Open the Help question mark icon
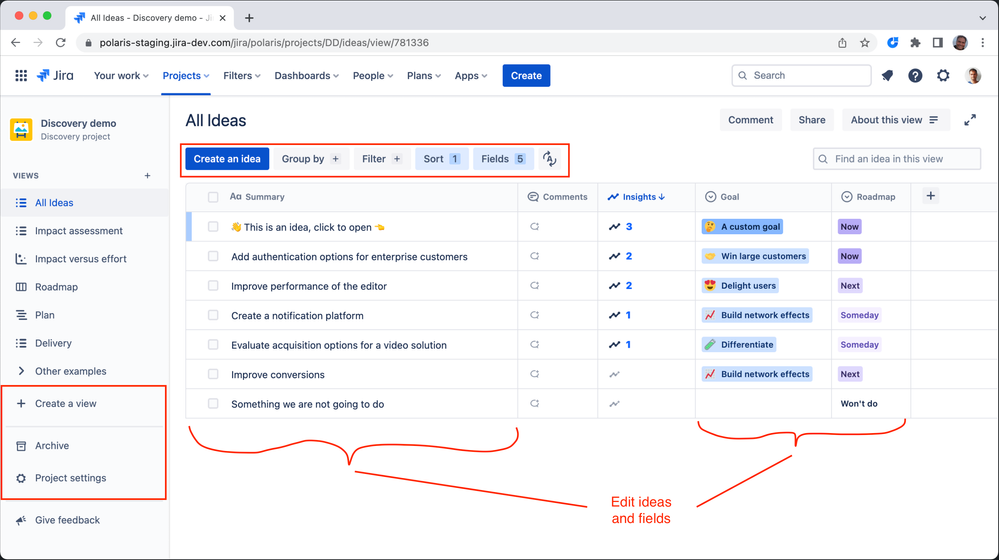Image resolution: width=999 pixels, height=560 pixels. [x=915, y=75]
